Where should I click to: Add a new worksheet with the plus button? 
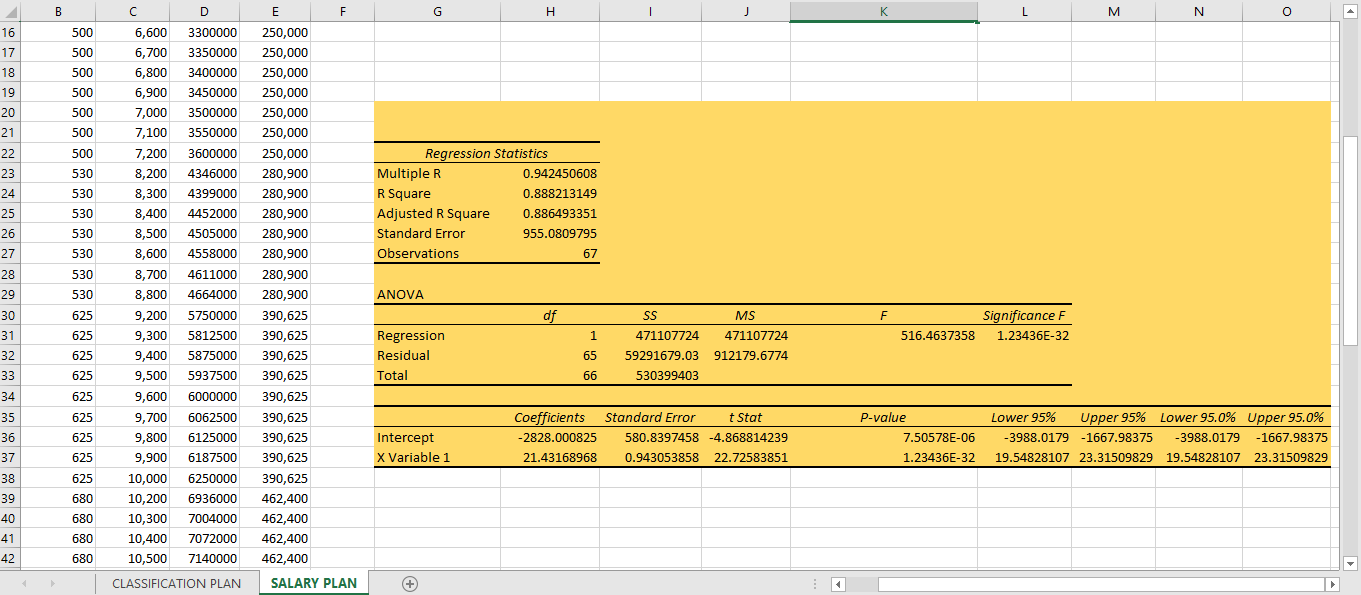[x=409, y=583]
